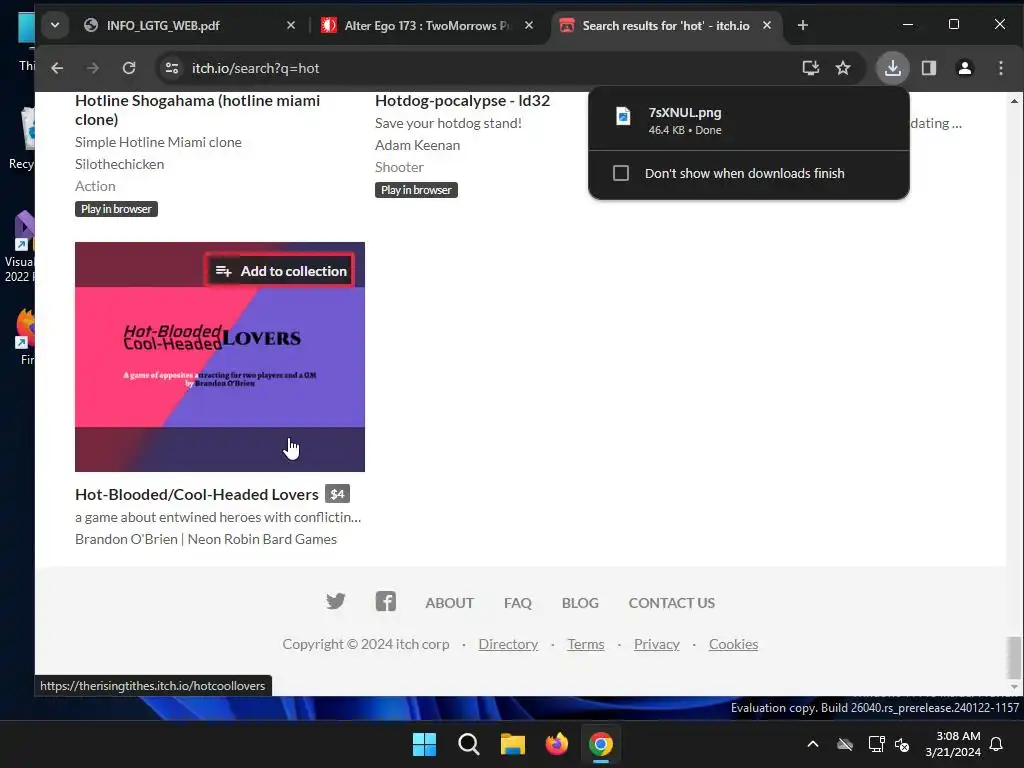Open Silothechicken author page
The image size is (1024, 768).
coord(120,164)
